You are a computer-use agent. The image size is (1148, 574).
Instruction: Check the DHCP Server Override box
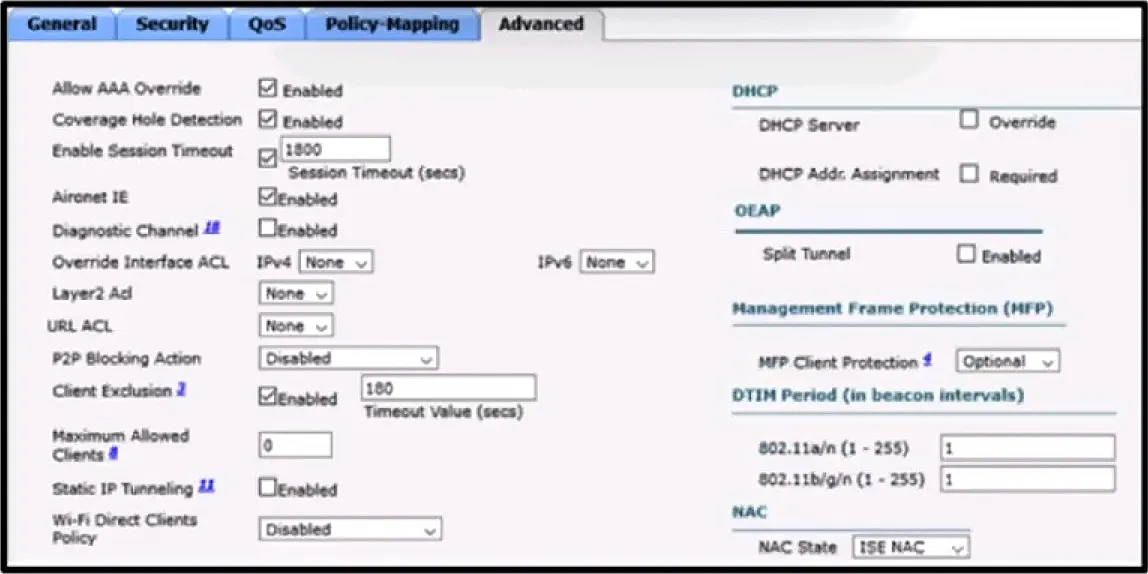point(969,119)
